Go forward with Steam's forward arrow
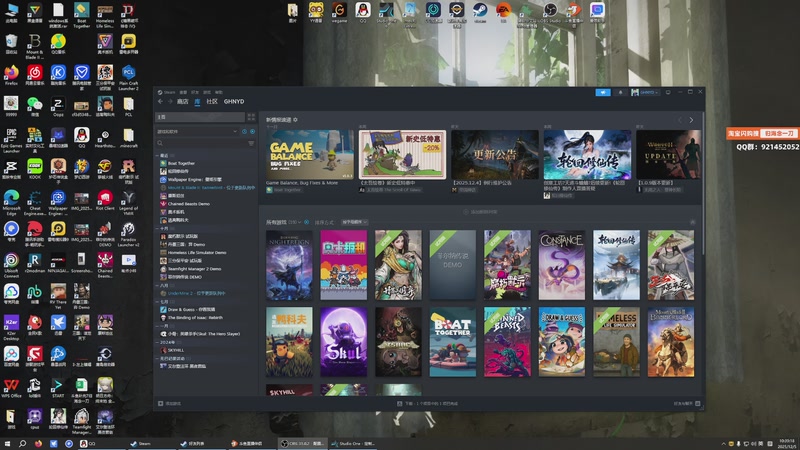This screenshot has width=800, height=450. click(170, 102)
